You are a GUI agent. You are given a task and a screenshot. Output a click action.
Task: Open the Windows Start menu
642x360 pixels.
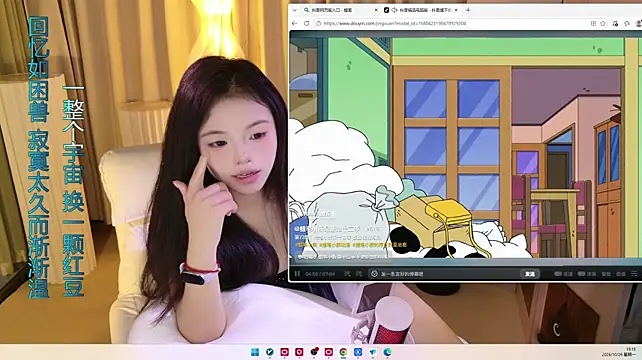tap(255, 352)
